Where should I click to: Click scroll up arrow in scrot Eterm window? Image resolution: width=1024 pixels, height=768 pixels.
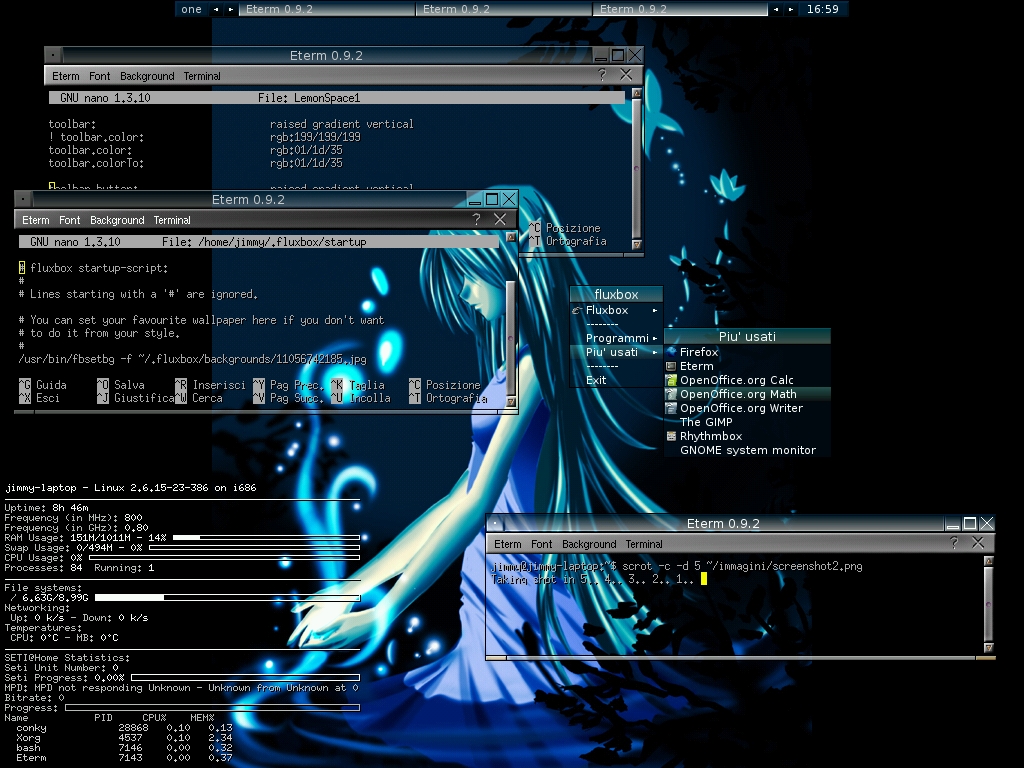(x=989, y=561)
